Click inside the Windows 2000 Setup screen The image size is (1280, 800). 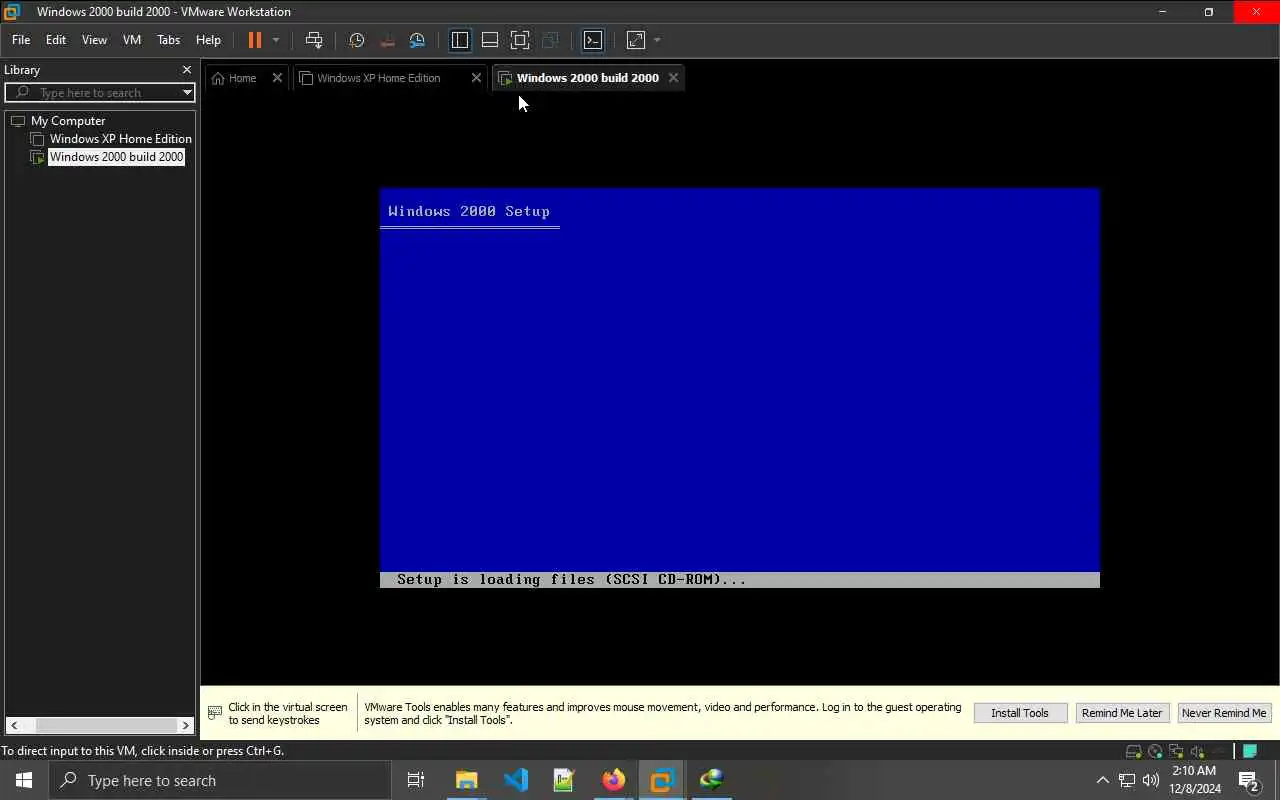click(740, 388)
